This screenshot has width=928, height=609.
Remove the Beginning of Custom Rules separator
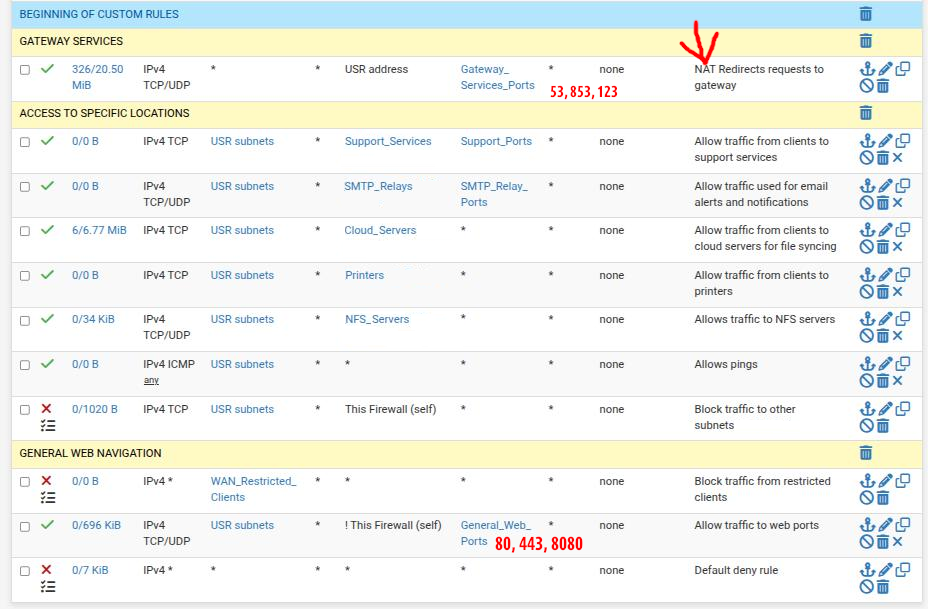[866, 14]
